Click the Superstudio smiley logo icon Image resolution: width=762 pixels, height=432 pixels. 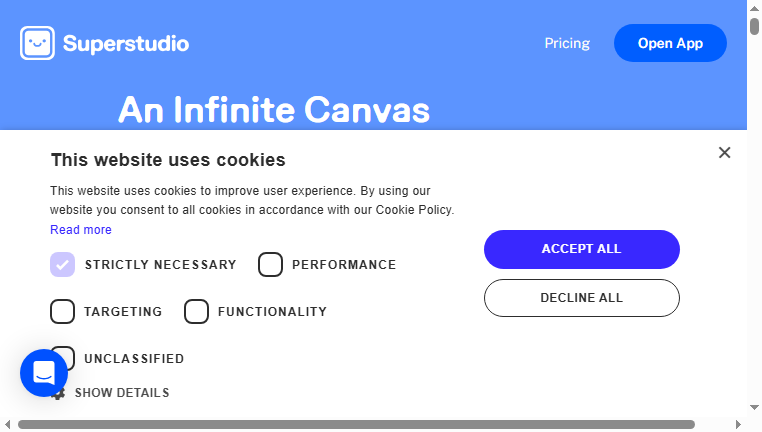coord(37,43)
